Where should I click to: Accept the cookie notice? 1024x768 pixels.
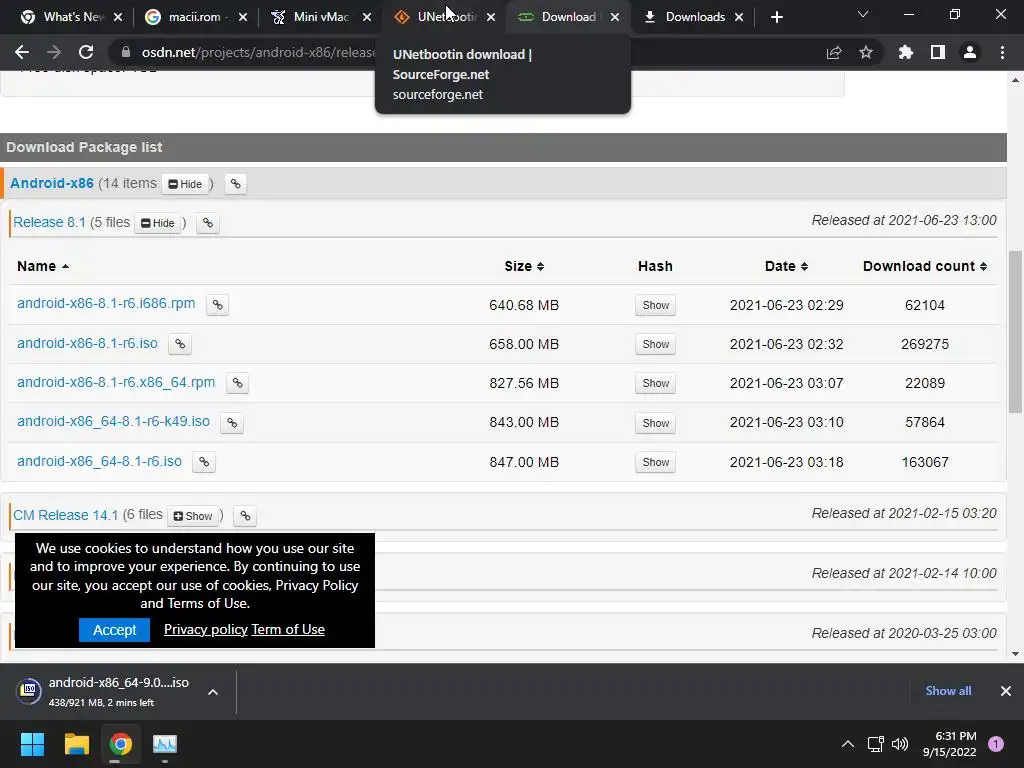[114, 630]
